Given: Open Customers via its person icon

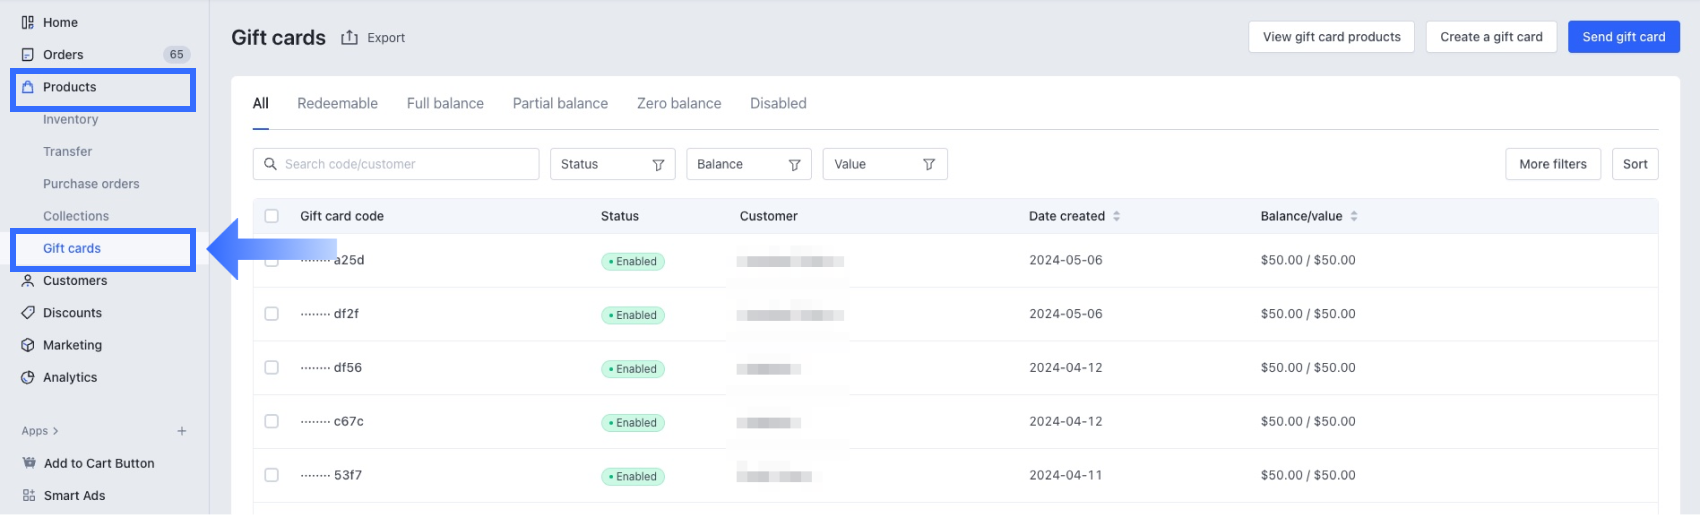Looking at the screenshot, I should [28, 281].
